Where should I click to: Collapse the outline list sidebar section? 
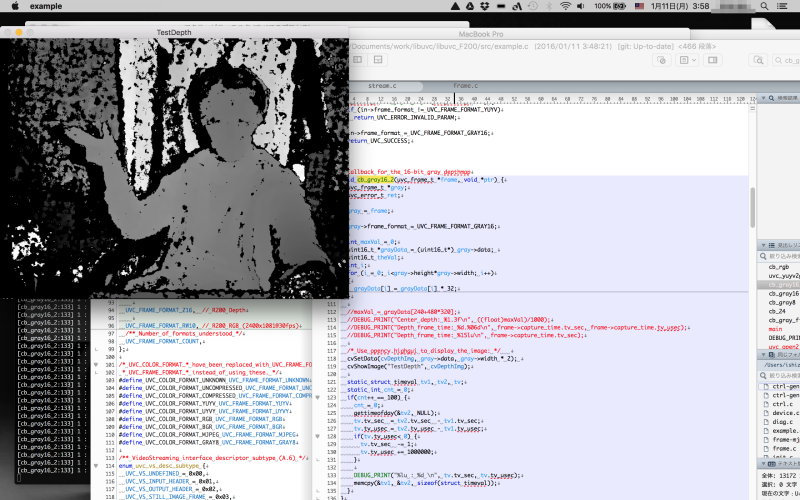(763, 245)
